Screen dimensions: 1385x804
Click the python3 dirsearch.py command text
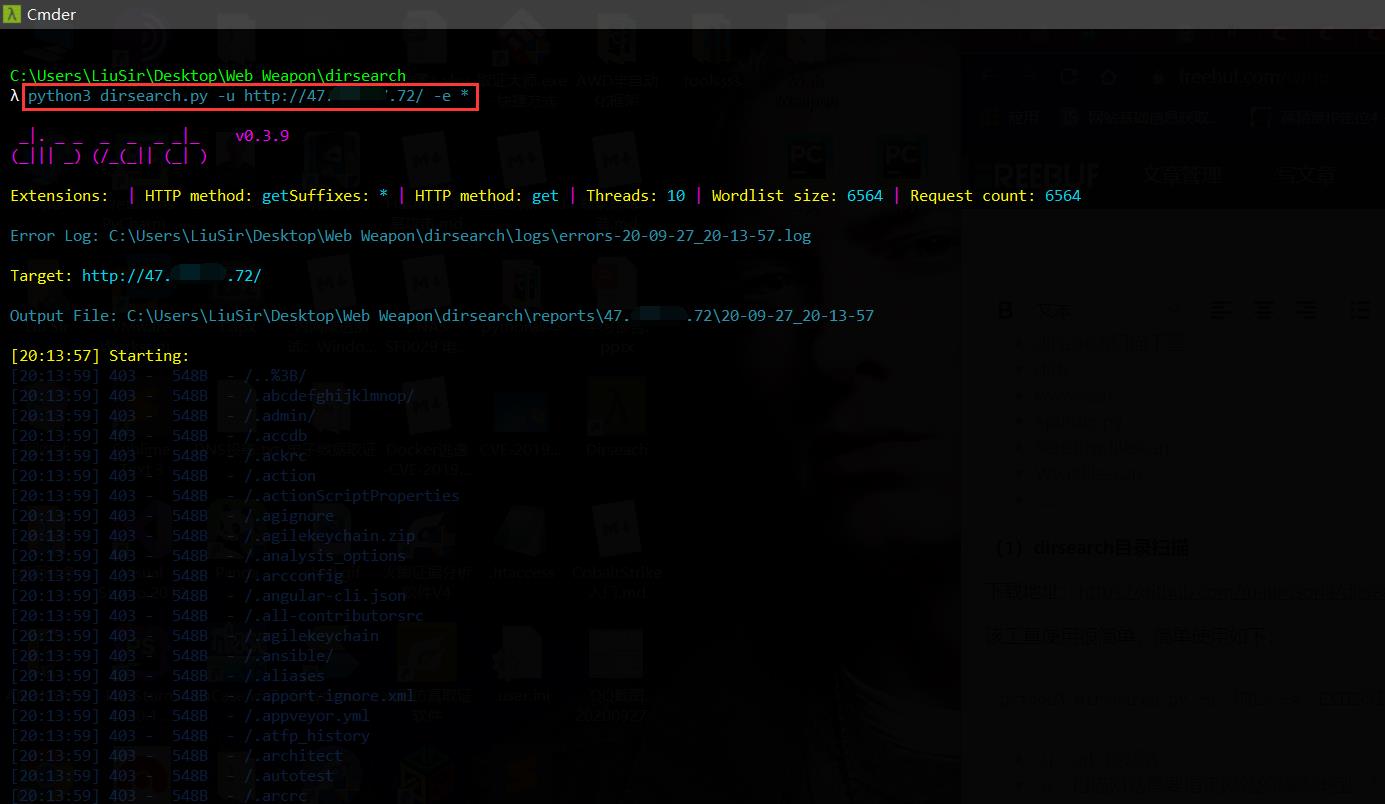(x=248, y=96)
